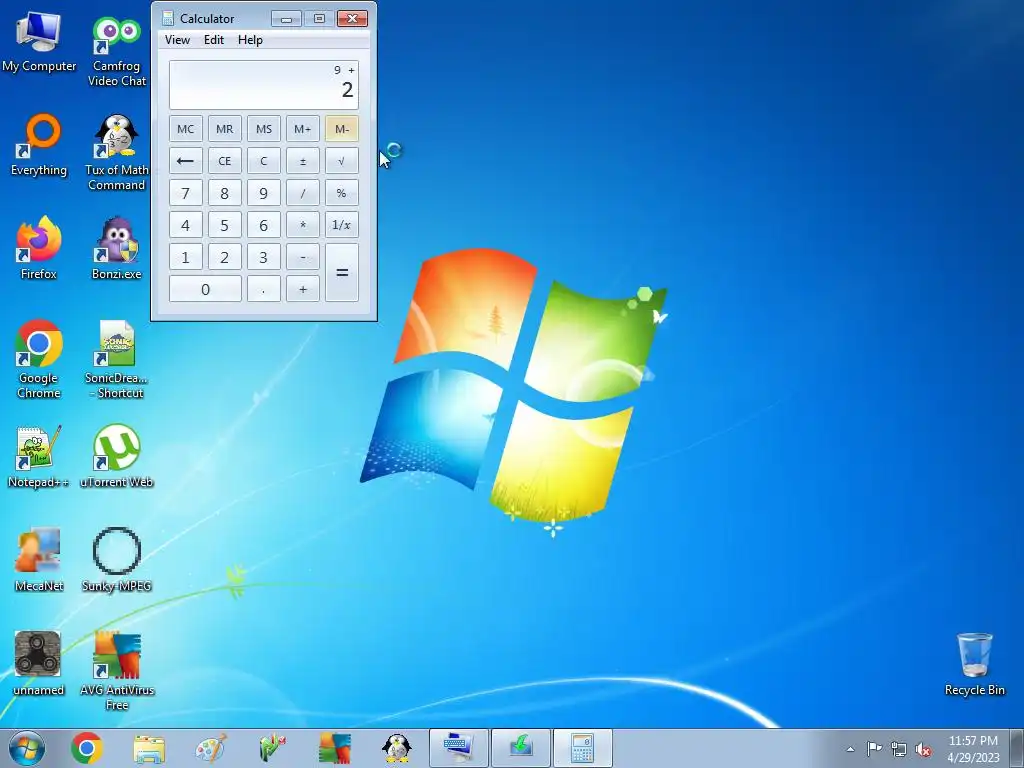This screenshot has width=1024, height=768.
Task: Click the MC memory clear button
Action: [x=185, y=129]
